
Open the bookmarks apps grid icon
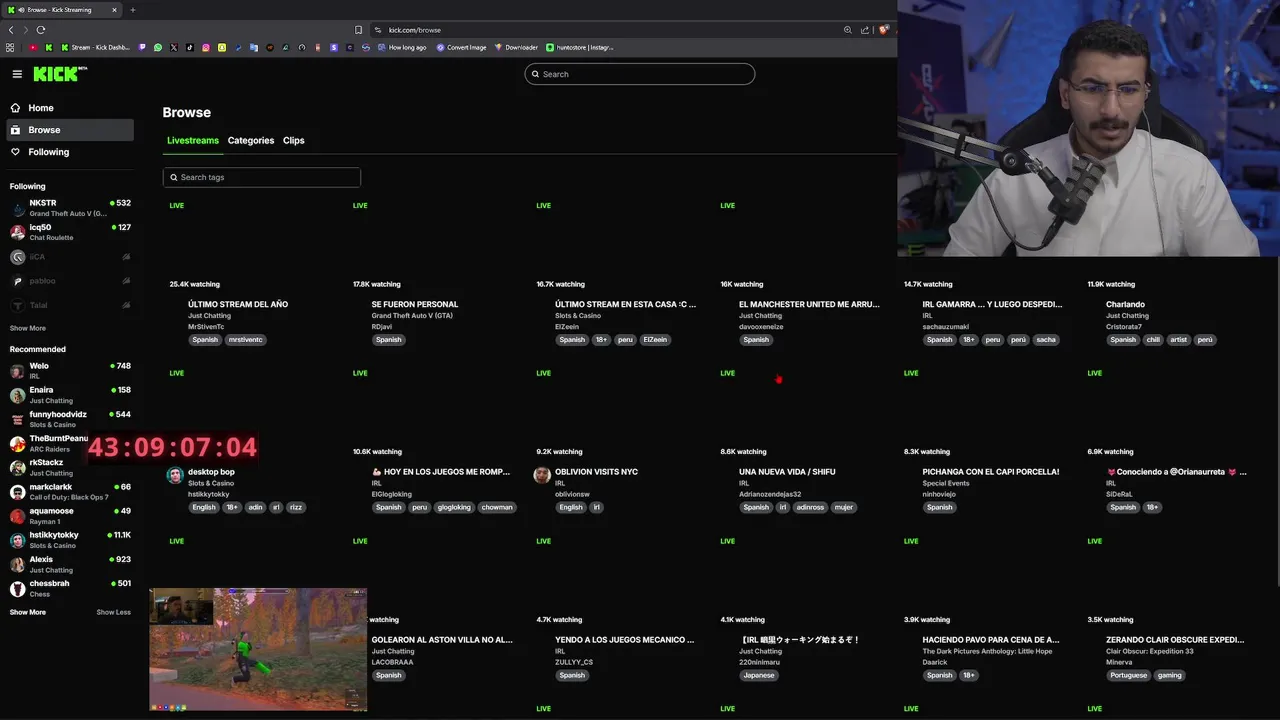click(x=10, y=47)
